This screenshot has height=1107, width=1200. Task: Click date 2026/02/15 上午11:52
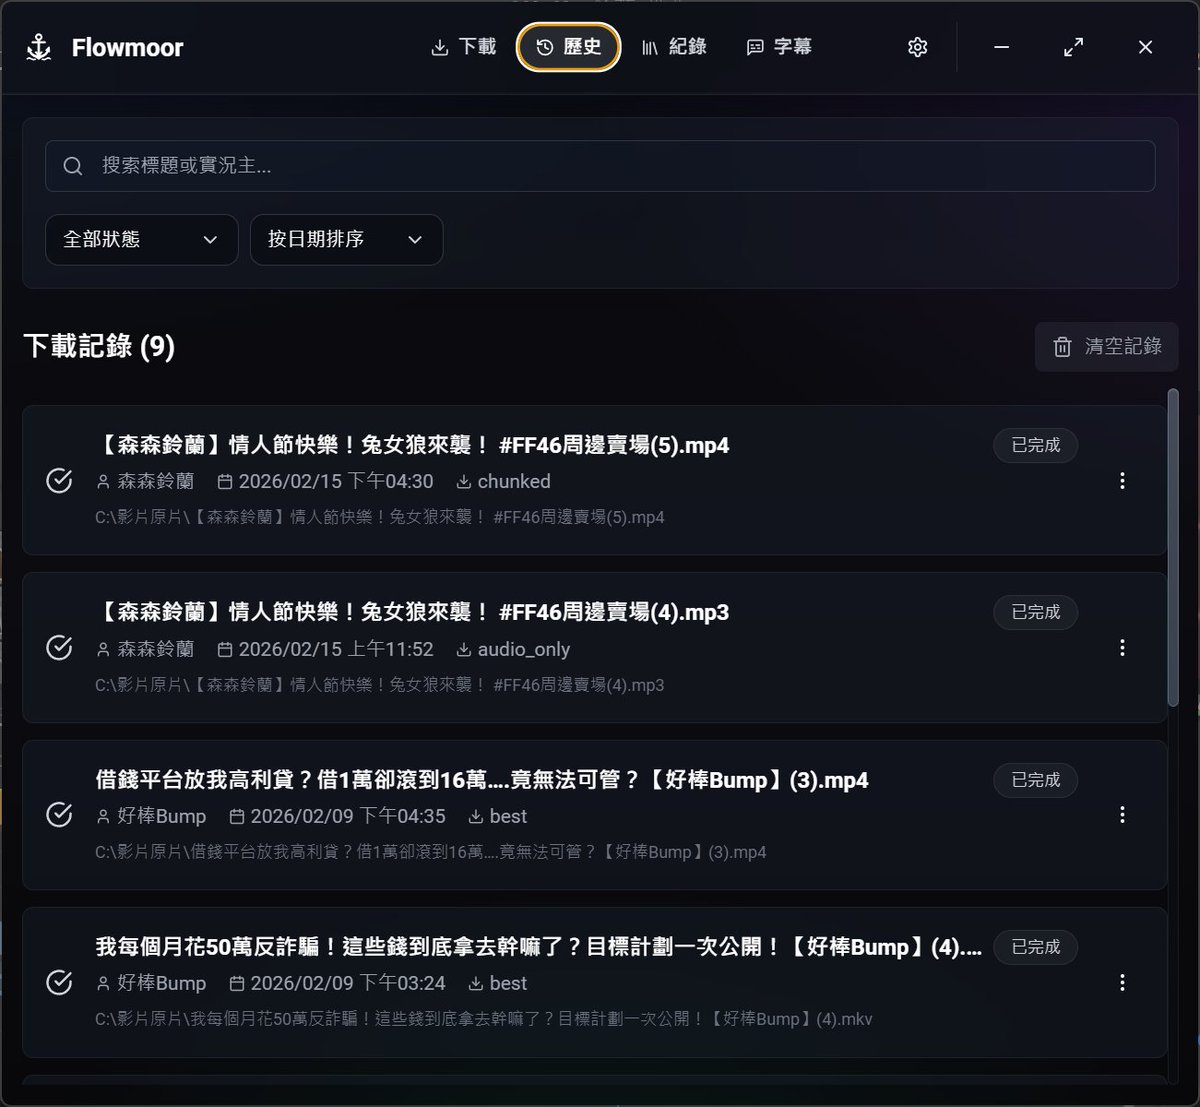(326, 649)
